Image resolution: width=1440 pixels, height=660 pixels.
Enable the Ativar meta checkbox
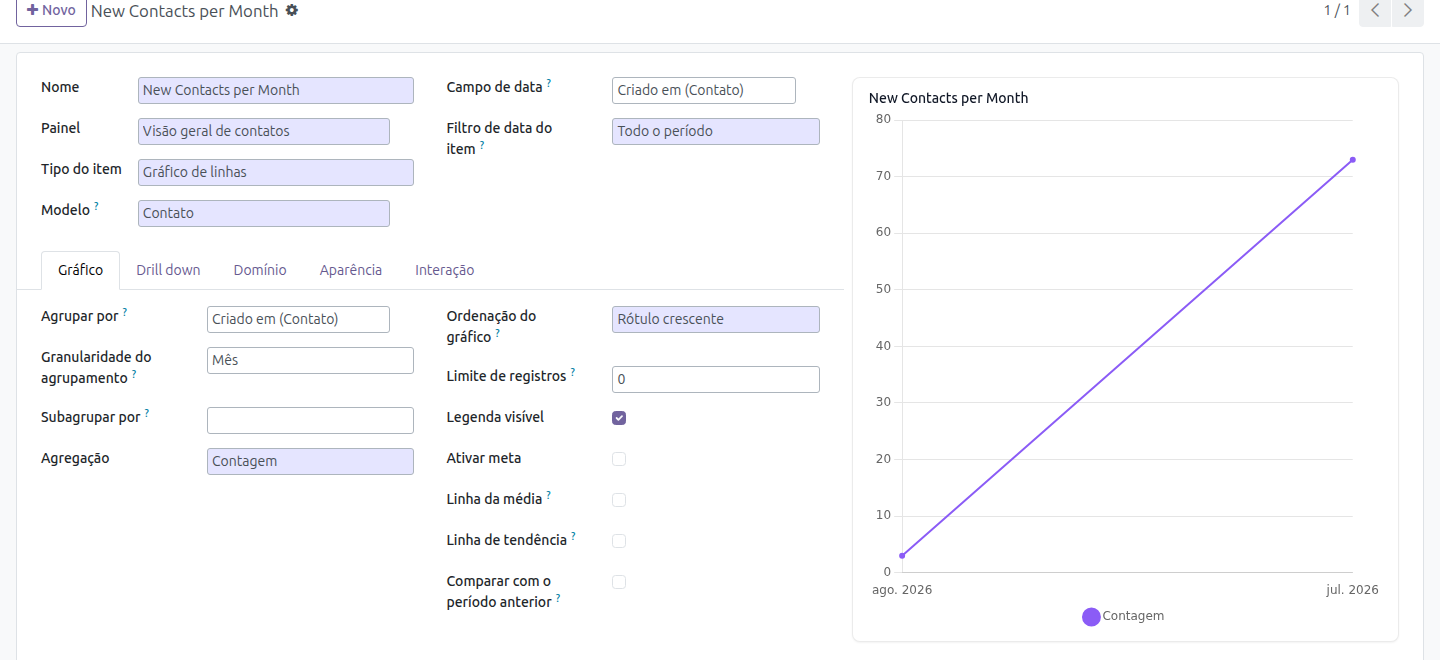(619, 459)
